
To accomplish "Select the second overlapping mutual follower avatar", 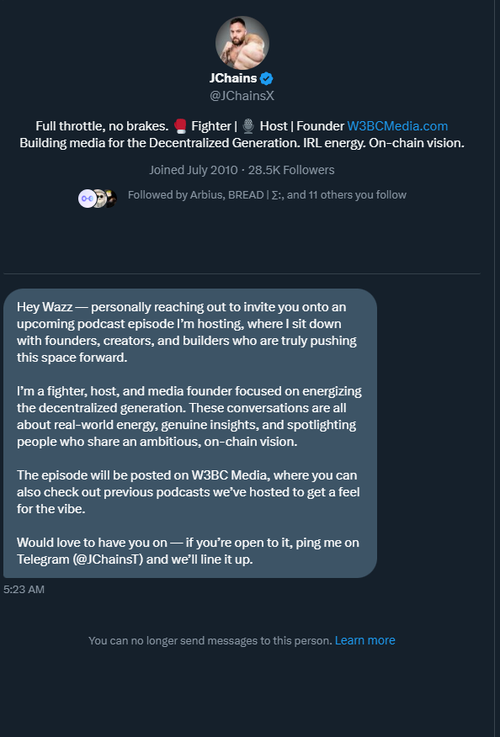I will [x=99, y=198].
